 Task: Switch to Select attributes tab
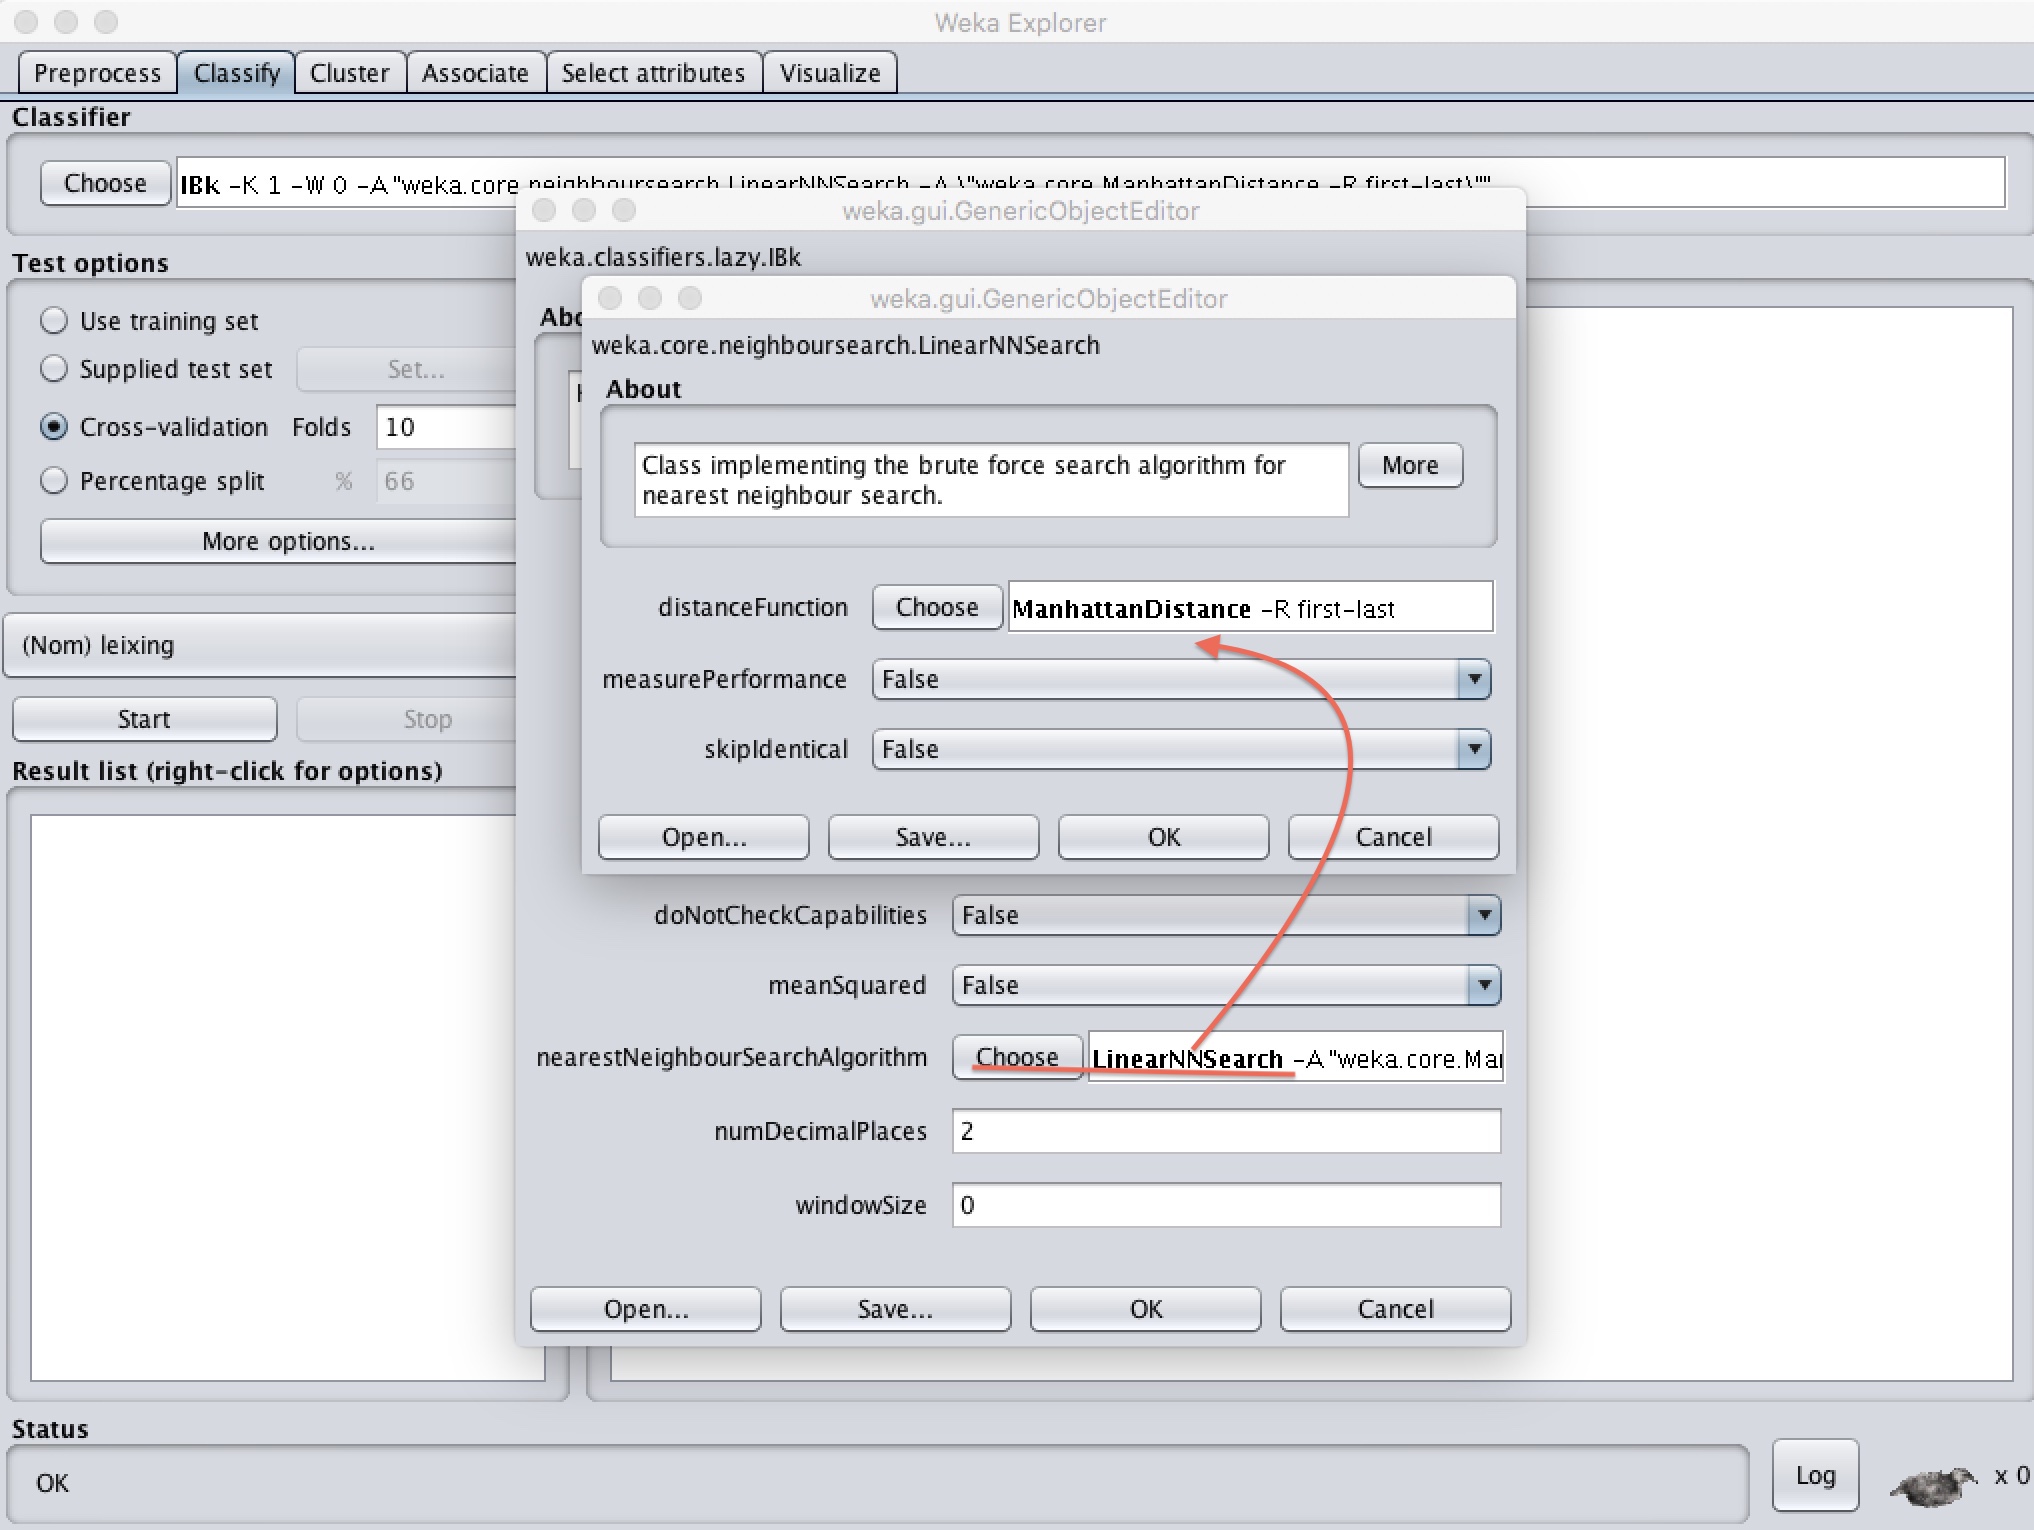click(653, 73)
